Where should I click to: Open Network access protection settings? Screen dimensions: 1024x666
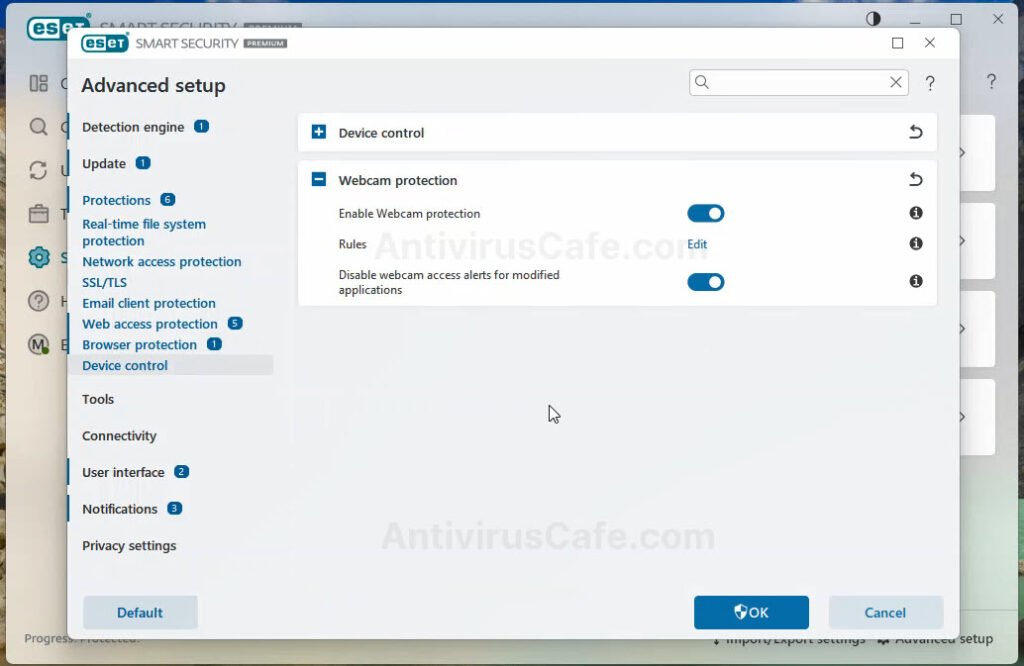[161, 262]
